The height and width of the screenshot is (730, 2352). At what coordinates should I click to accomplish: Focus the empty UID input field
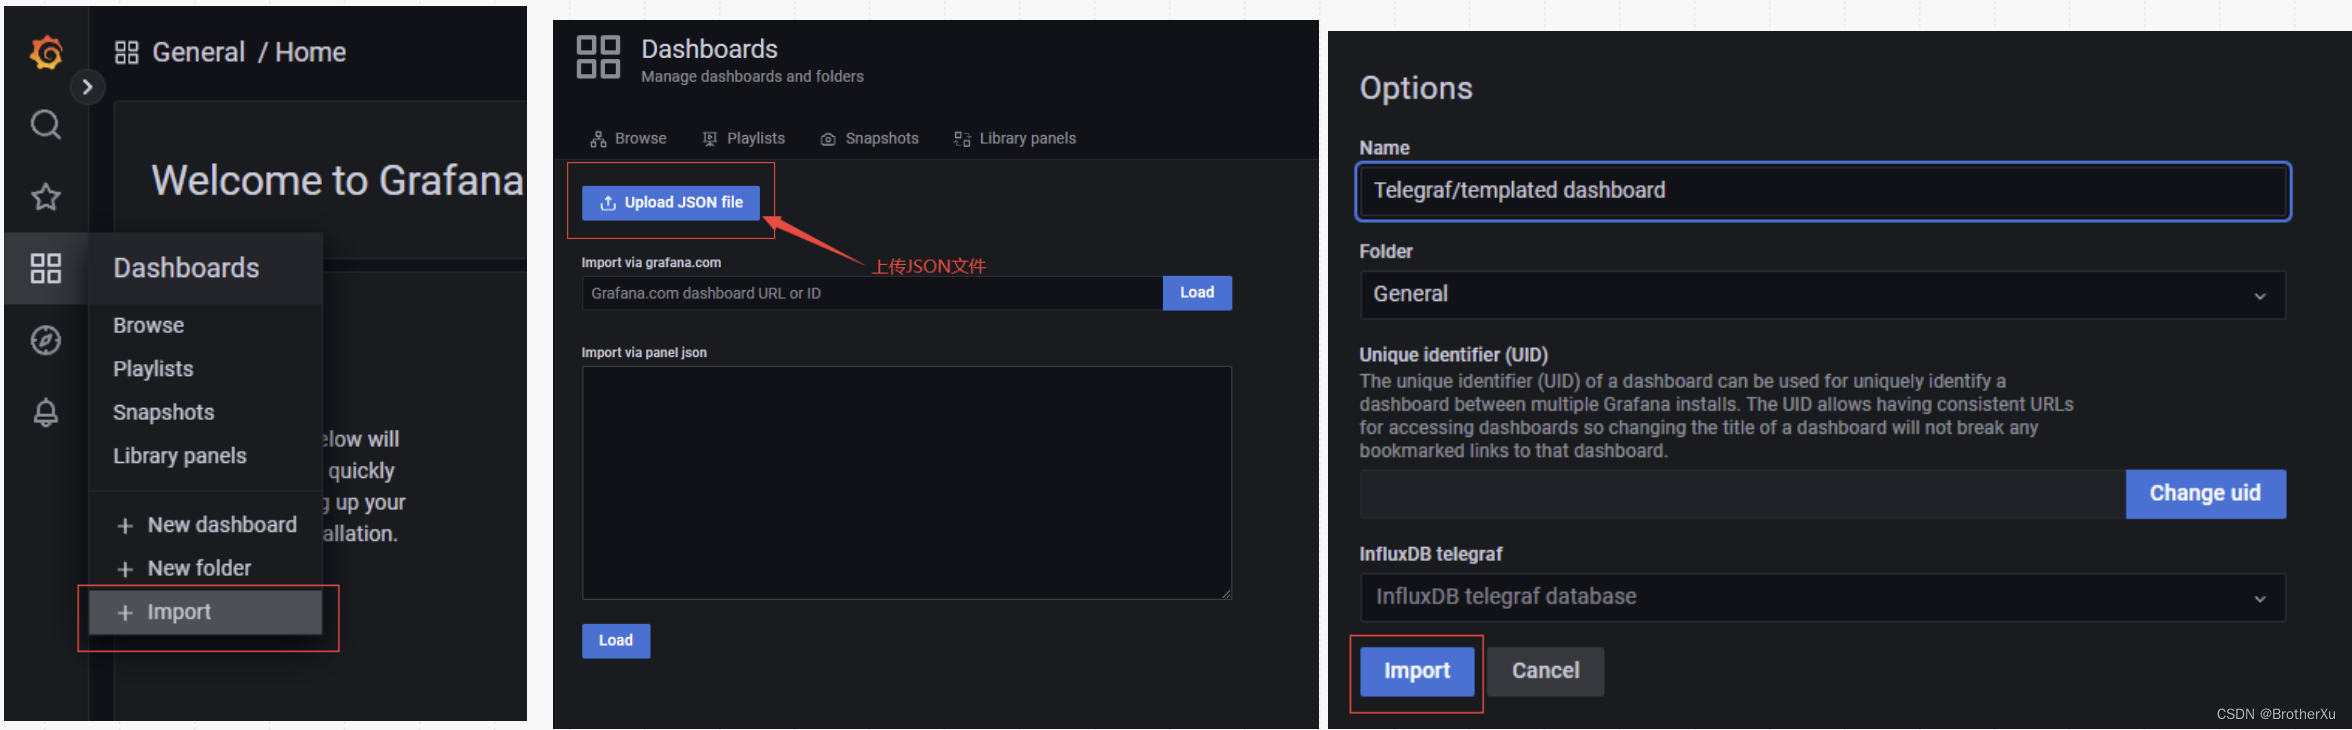coord(1743,494)
